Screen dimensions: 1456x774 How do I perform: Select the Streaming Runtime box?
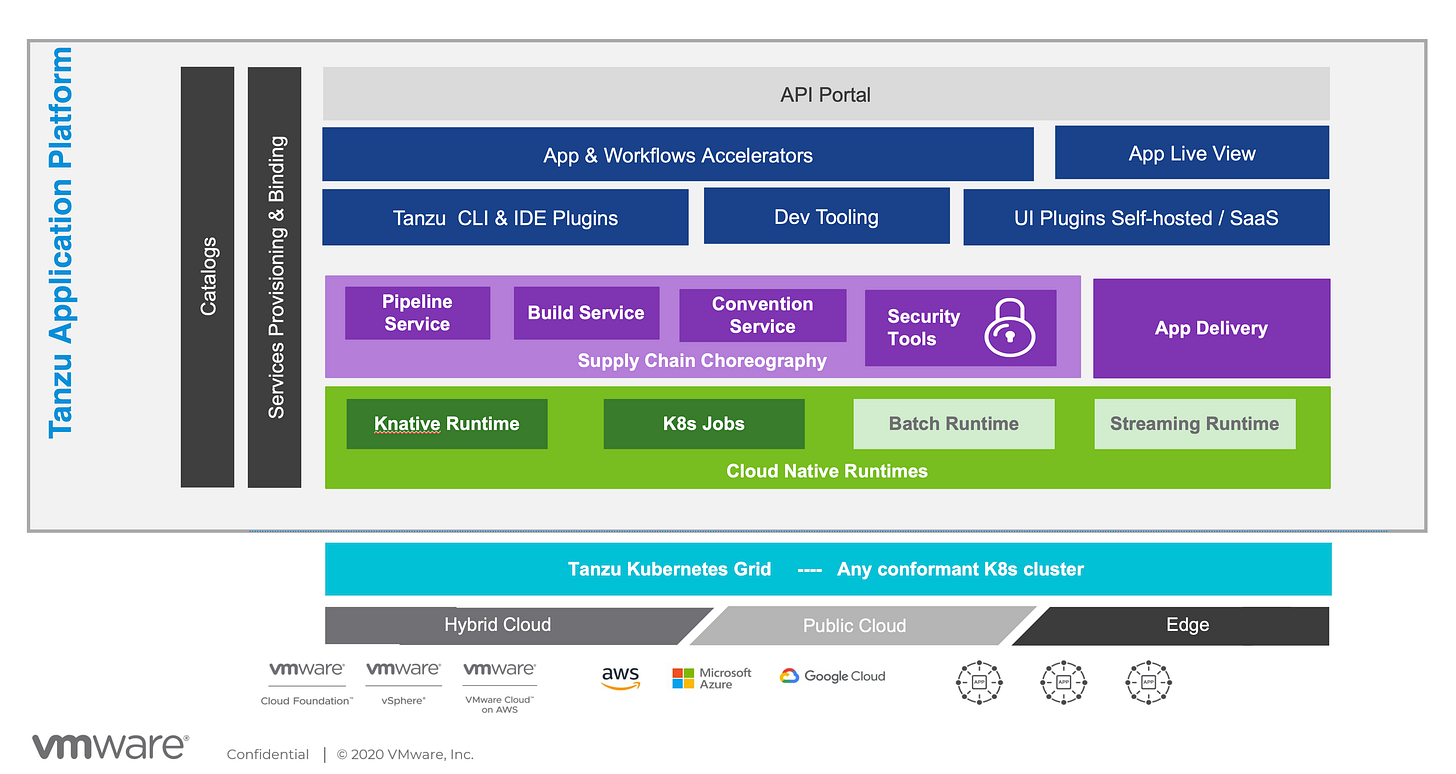1194,424
